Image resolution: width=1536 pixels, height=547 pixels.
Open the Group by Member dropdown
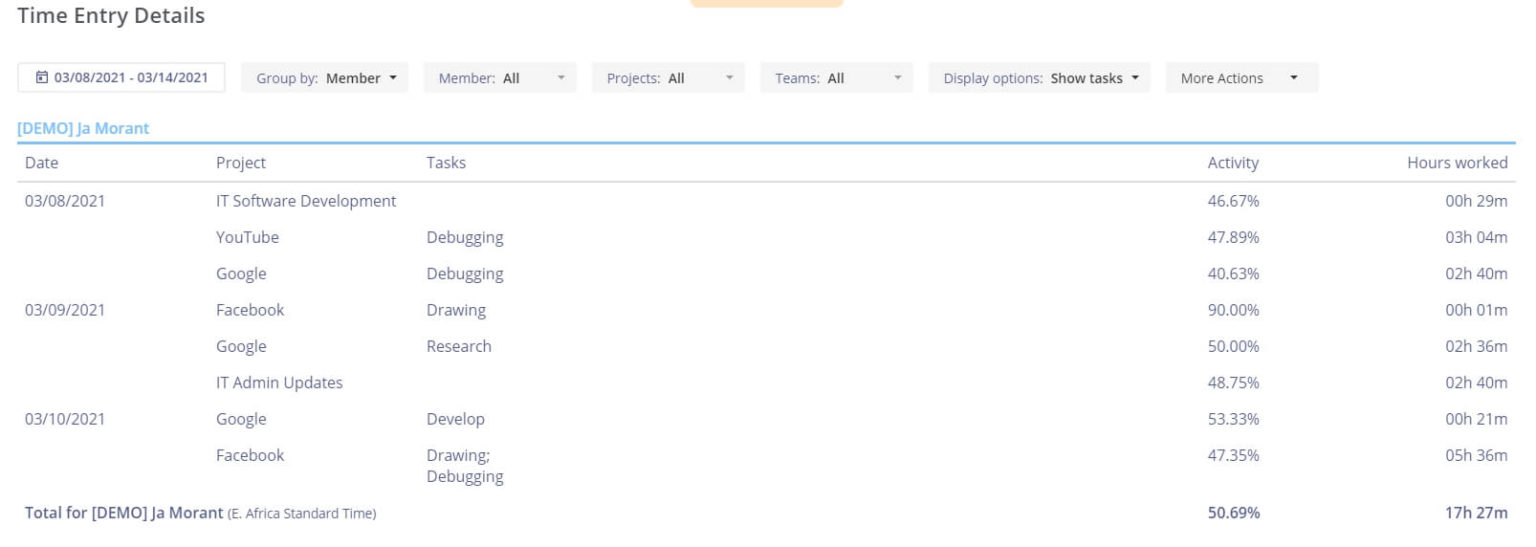coord(325,78)
